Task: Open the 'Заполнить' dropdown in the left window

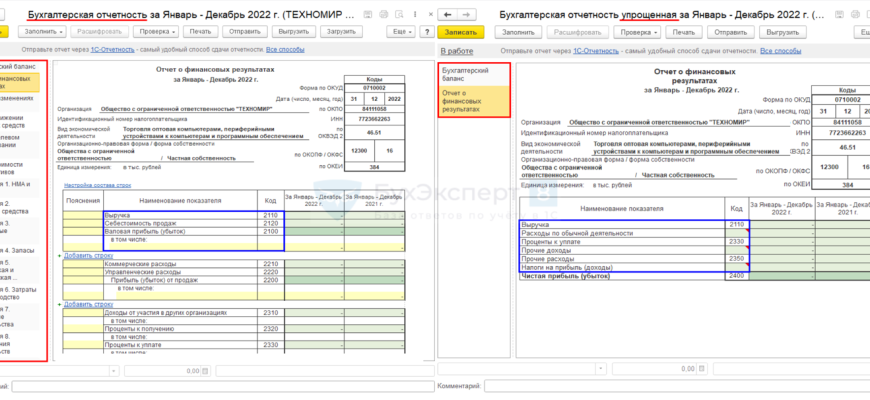Action: coord(43,32)
